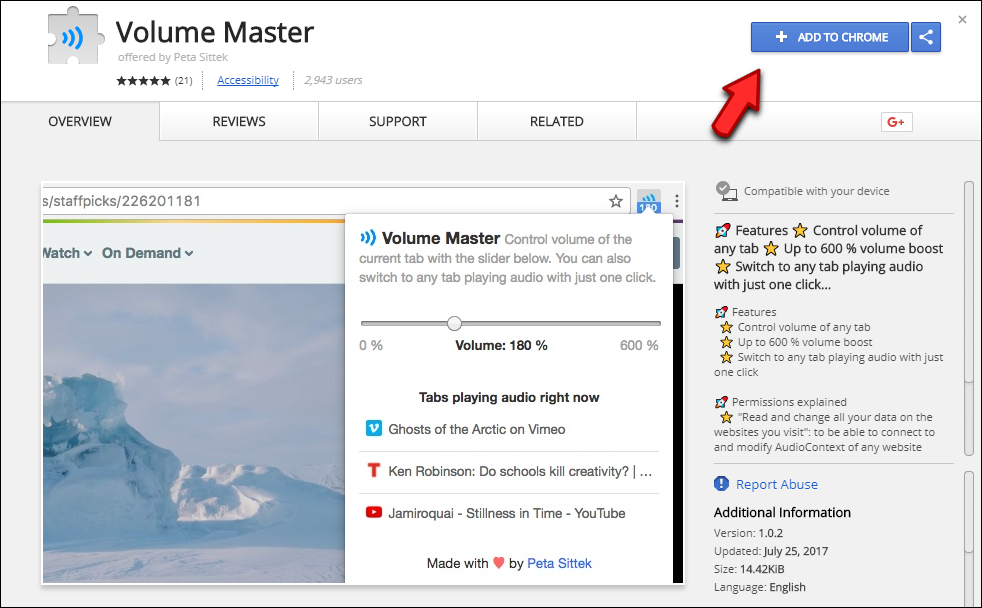The width and height of the screenshot is (982, 608).
Task: Click the Report Abuse exclamation icon
Action: [721, 483]
